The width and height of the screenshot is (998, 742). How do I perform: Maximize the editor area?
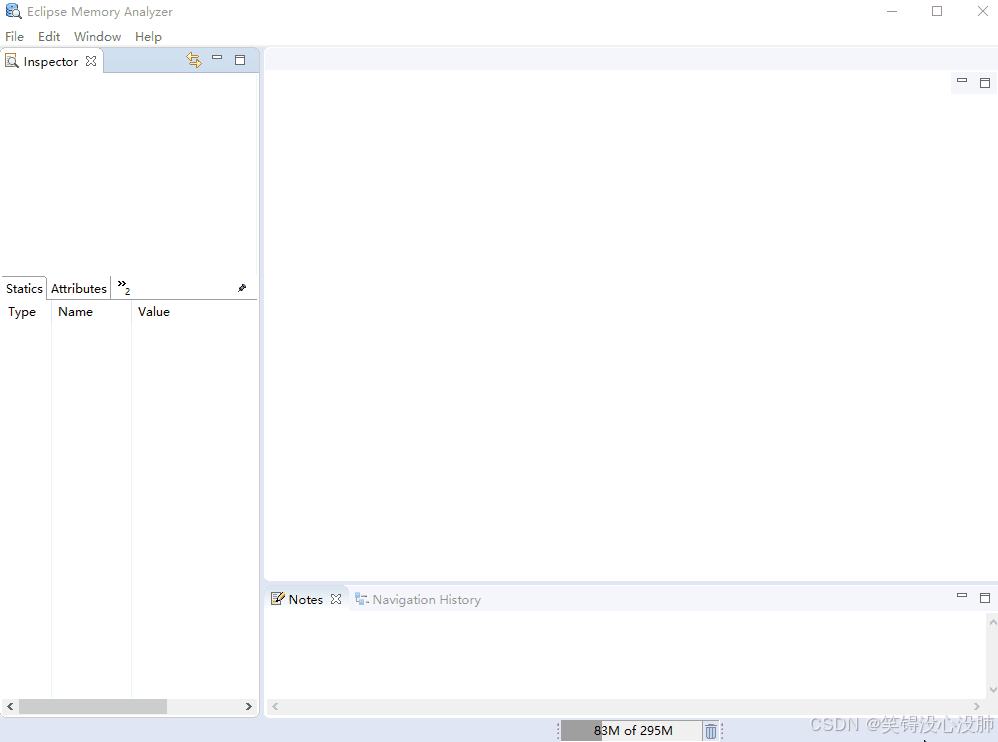pos(985,83)
